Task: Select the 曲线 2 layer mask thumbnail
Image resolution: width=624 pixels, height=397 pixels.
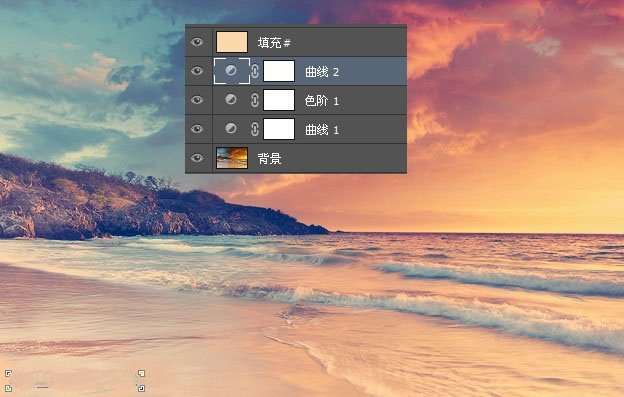Action: (x=279, y=71)
